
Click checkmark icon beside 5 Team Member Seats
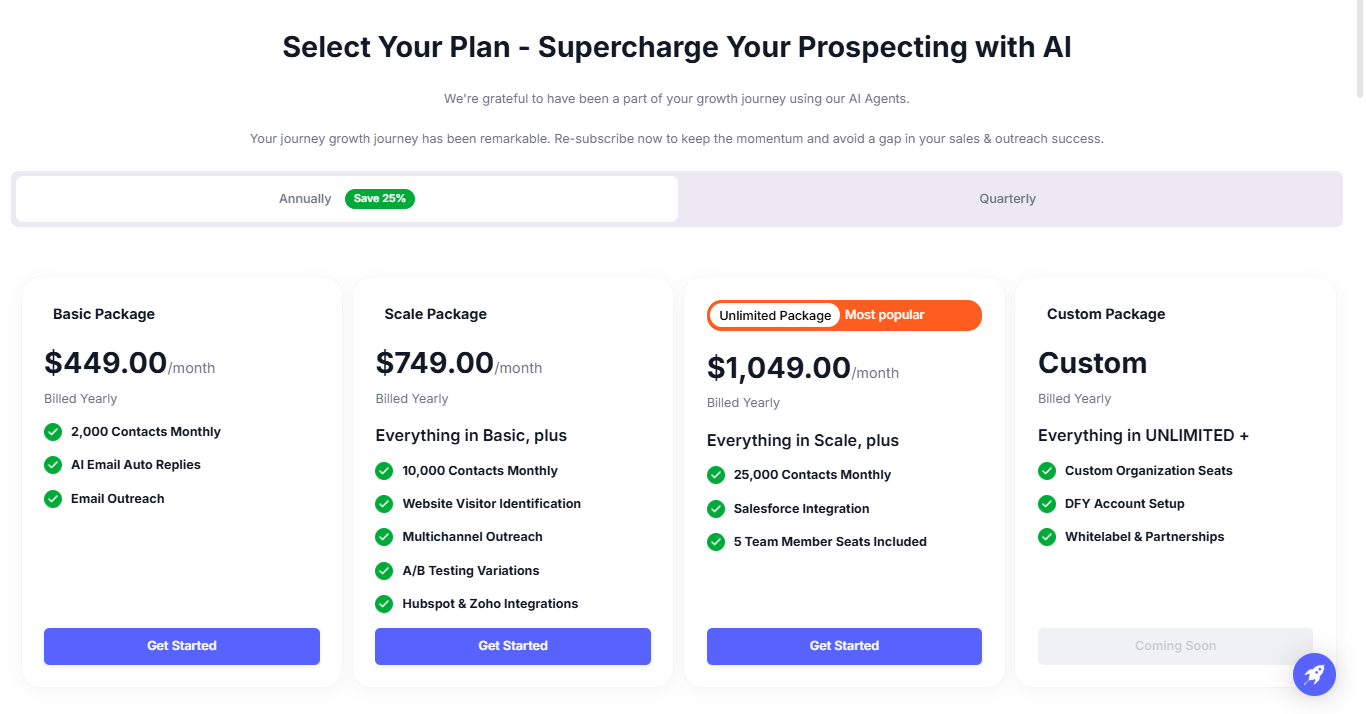(716, 542)
